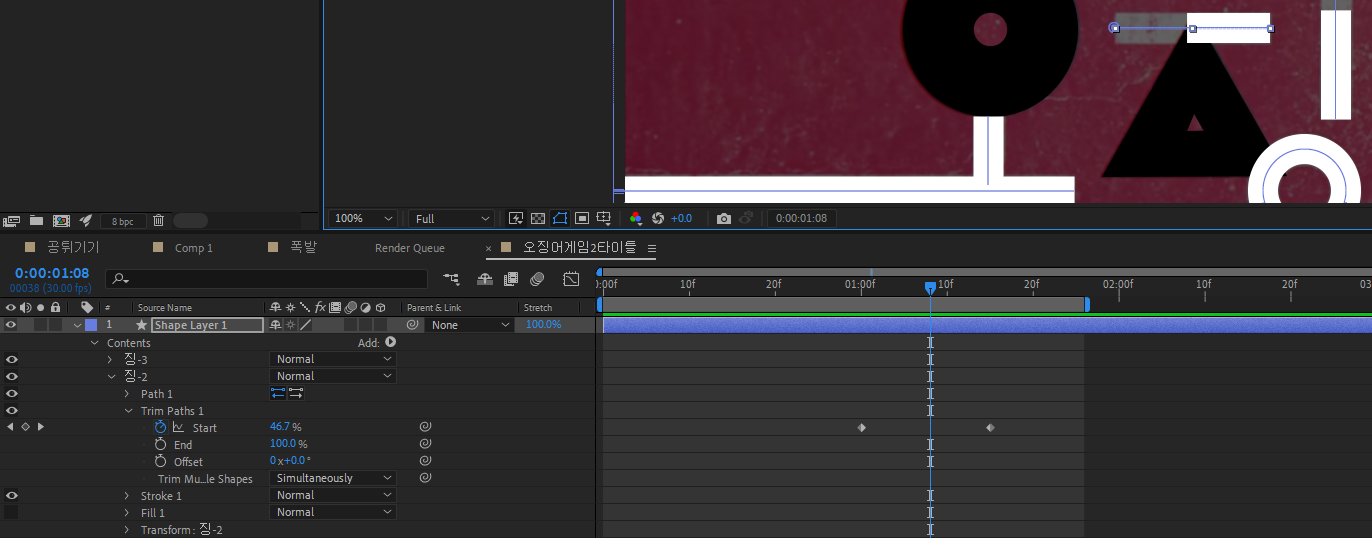Collapse the Contents group
This screenshot has width=1372, height=538.
coord(95,343)
